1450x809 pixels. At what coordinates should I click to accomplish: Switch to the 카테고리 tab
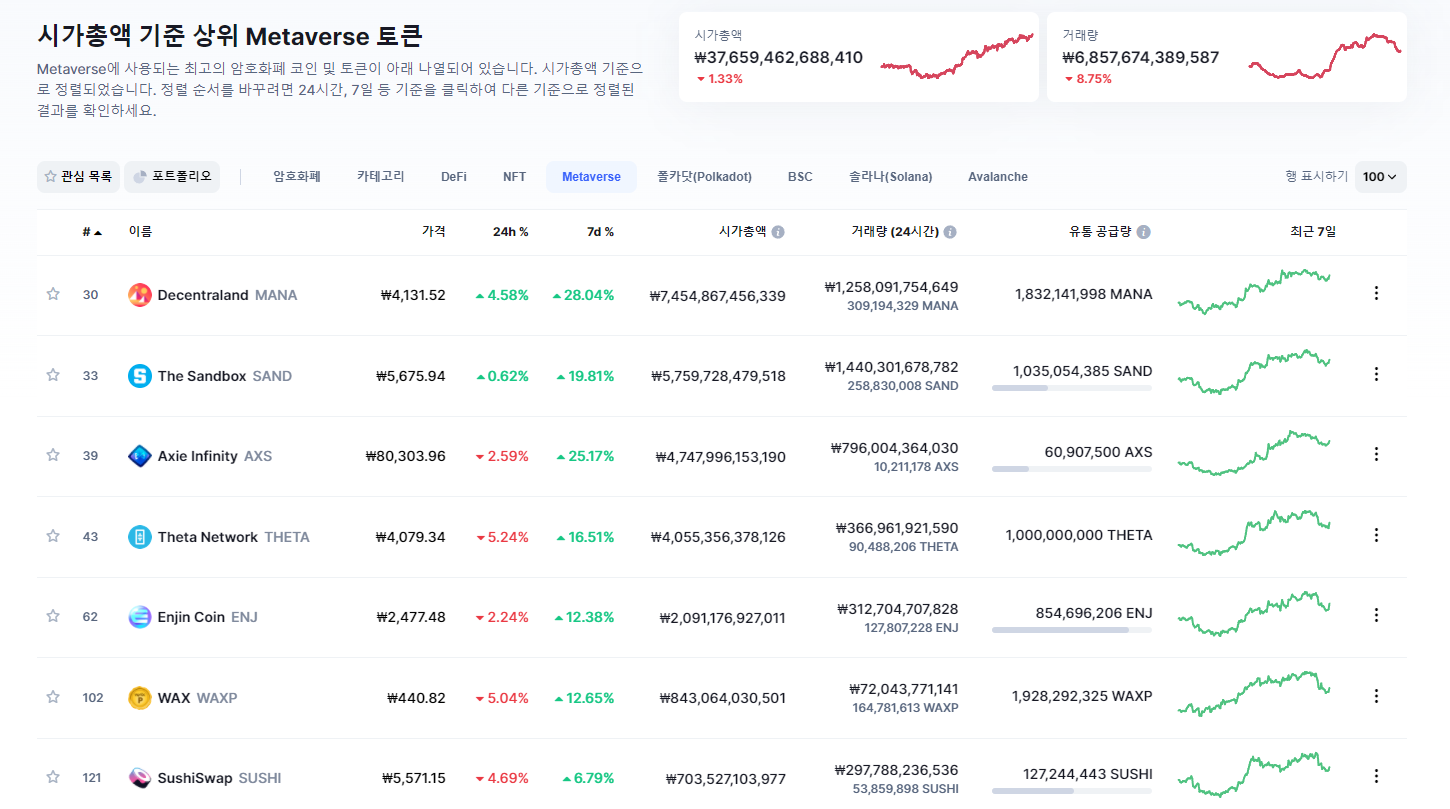point(381,177)
